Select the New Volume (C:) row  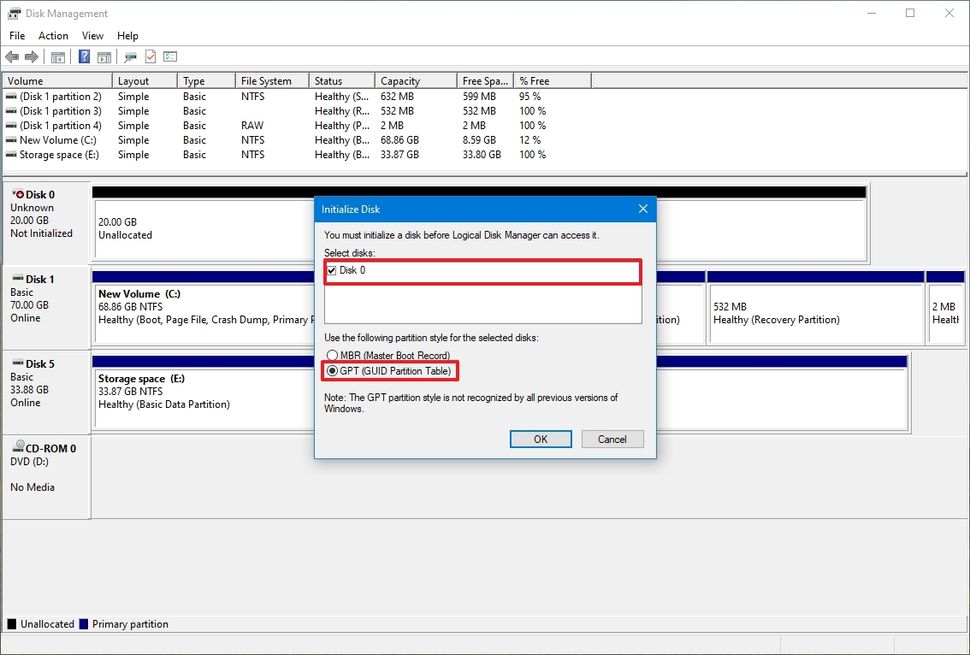click(x=55, y=140)
